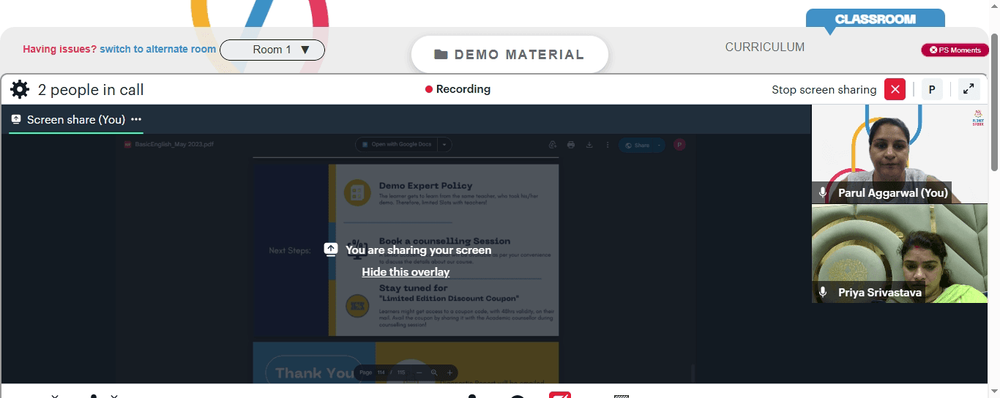Open call settings gear icon
The image size is (1000, 398).
(20, 89)
